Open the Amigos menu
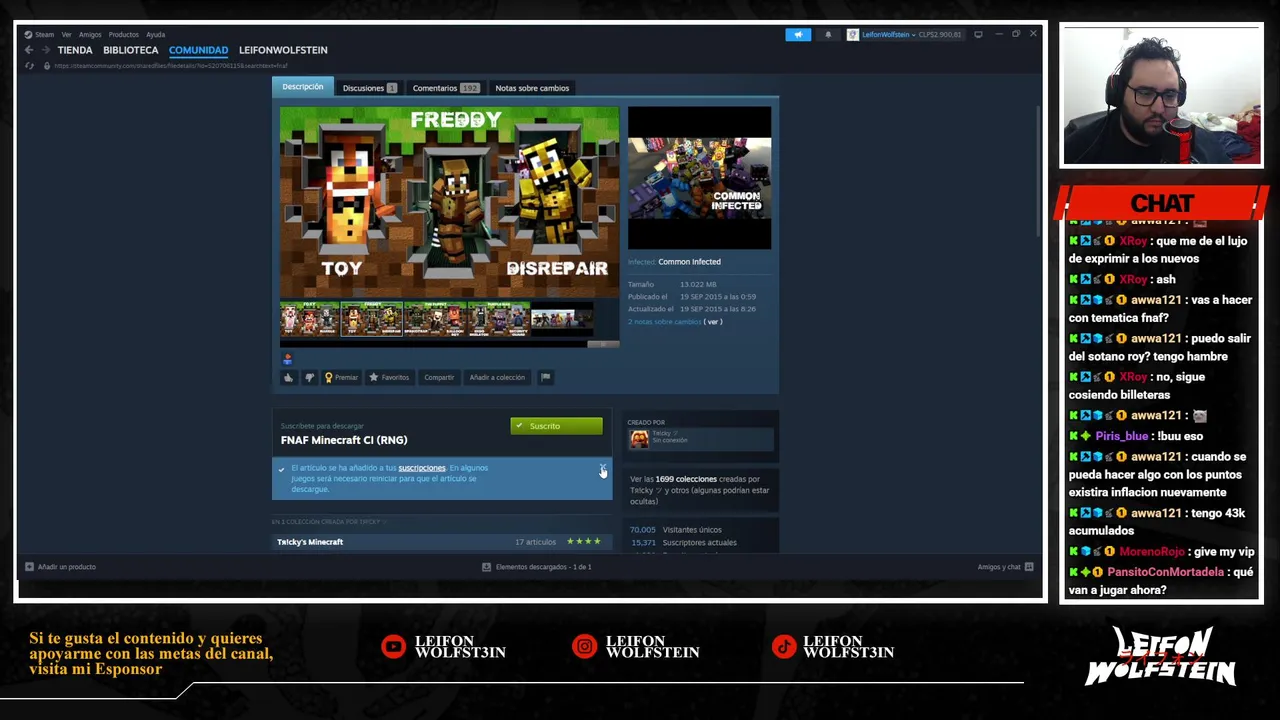Image resolution: width=1280 pixels, height=720 pixels. coord(90,34)
